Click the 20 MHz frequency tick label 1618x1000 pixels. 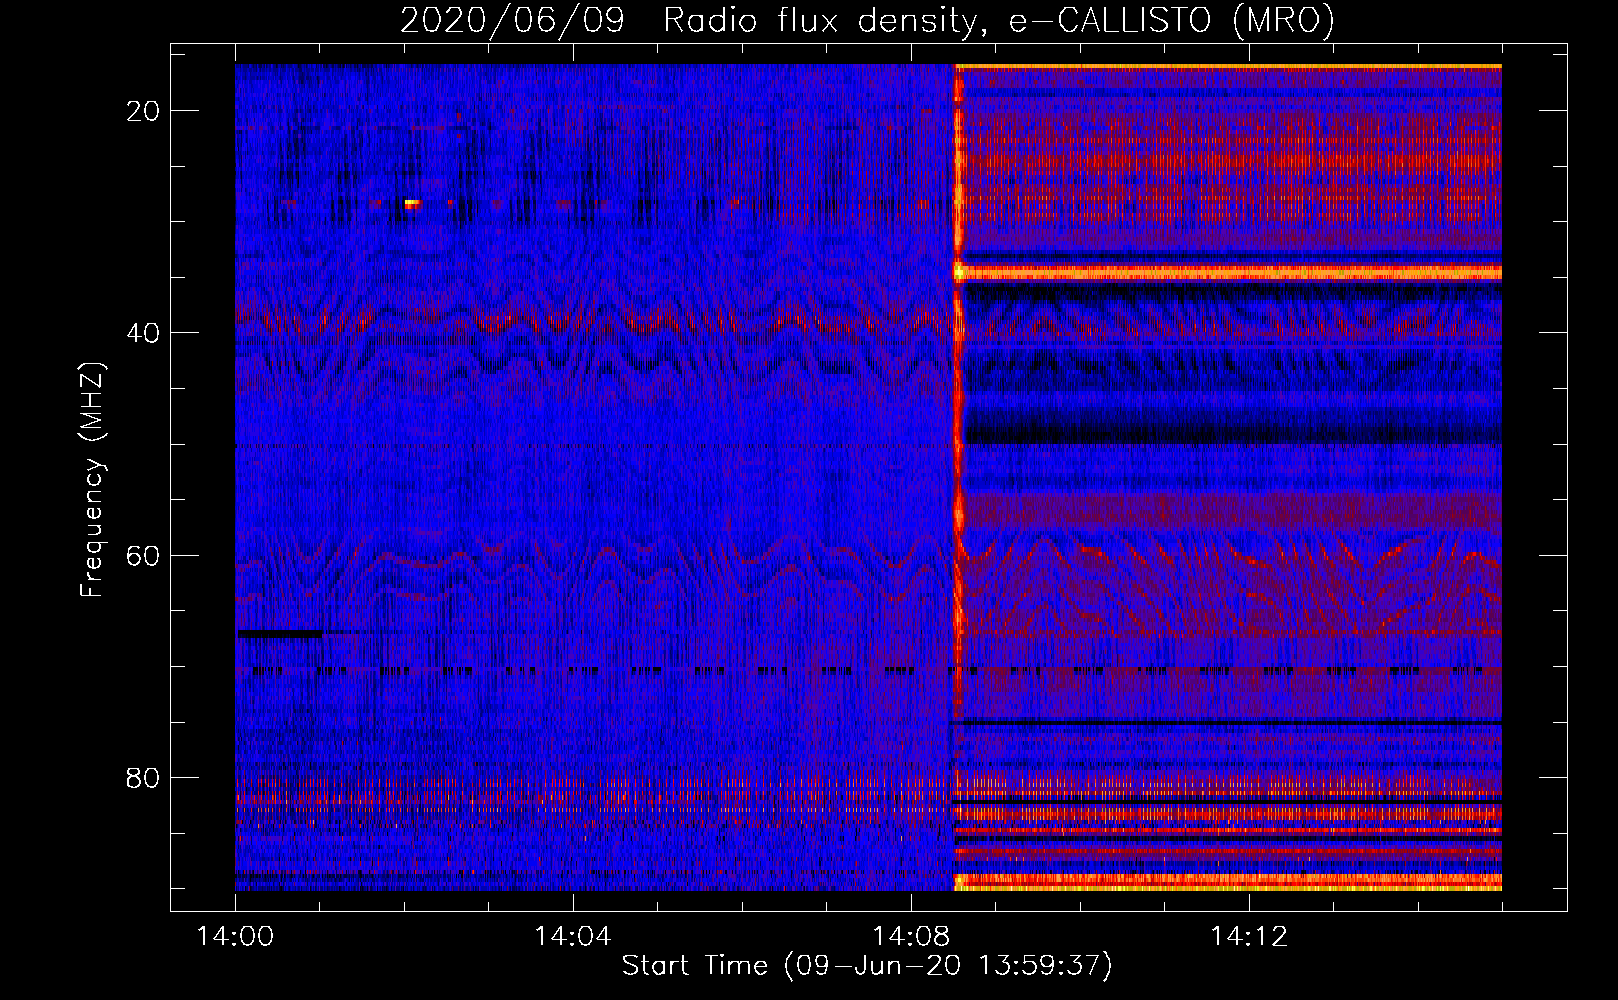pyautogui.click(x=144, y=111)
